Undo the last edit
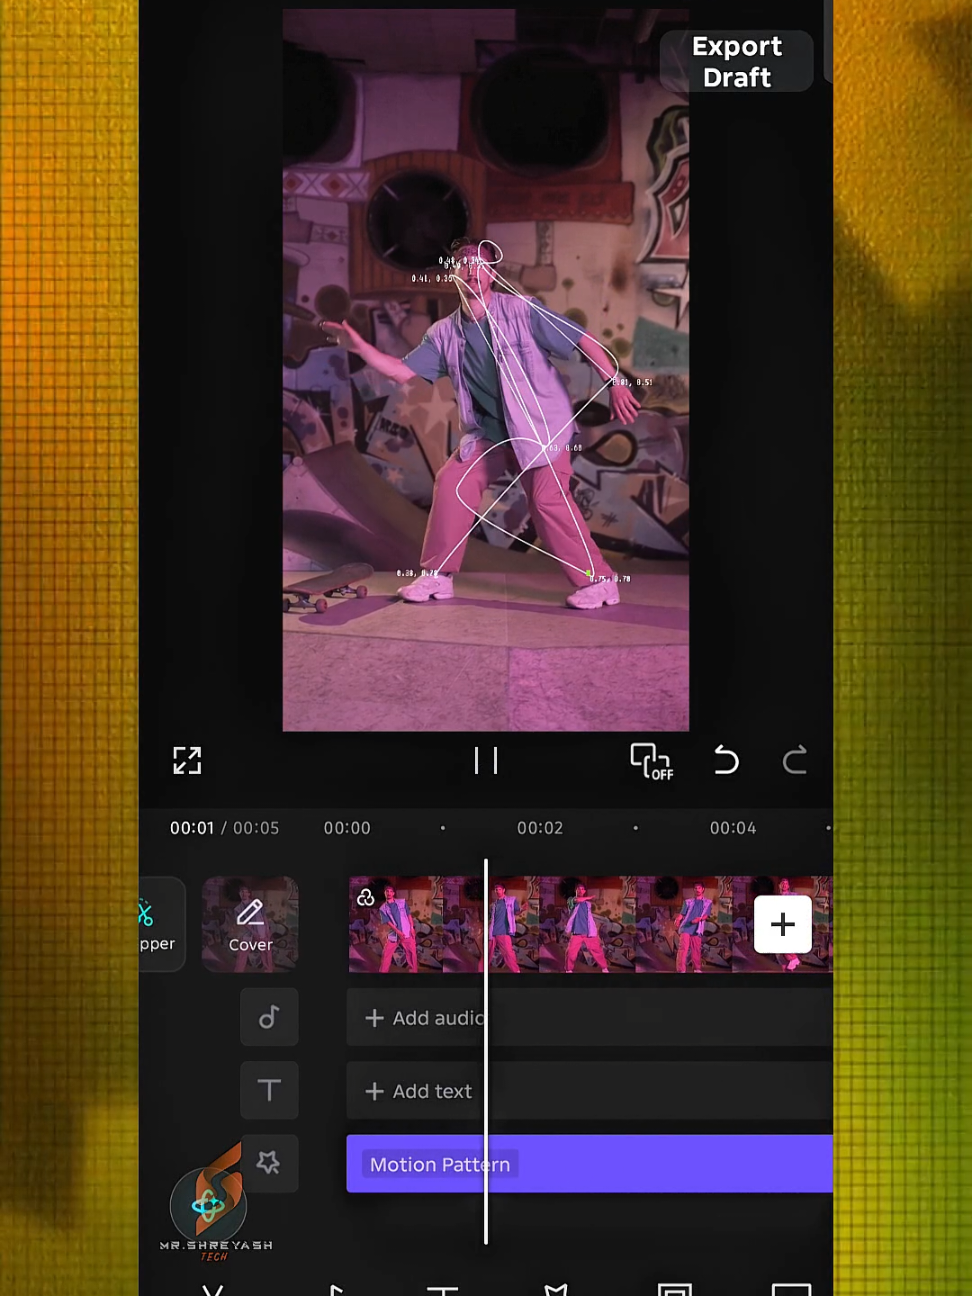The image size is (972, 1296). (726, 761)
